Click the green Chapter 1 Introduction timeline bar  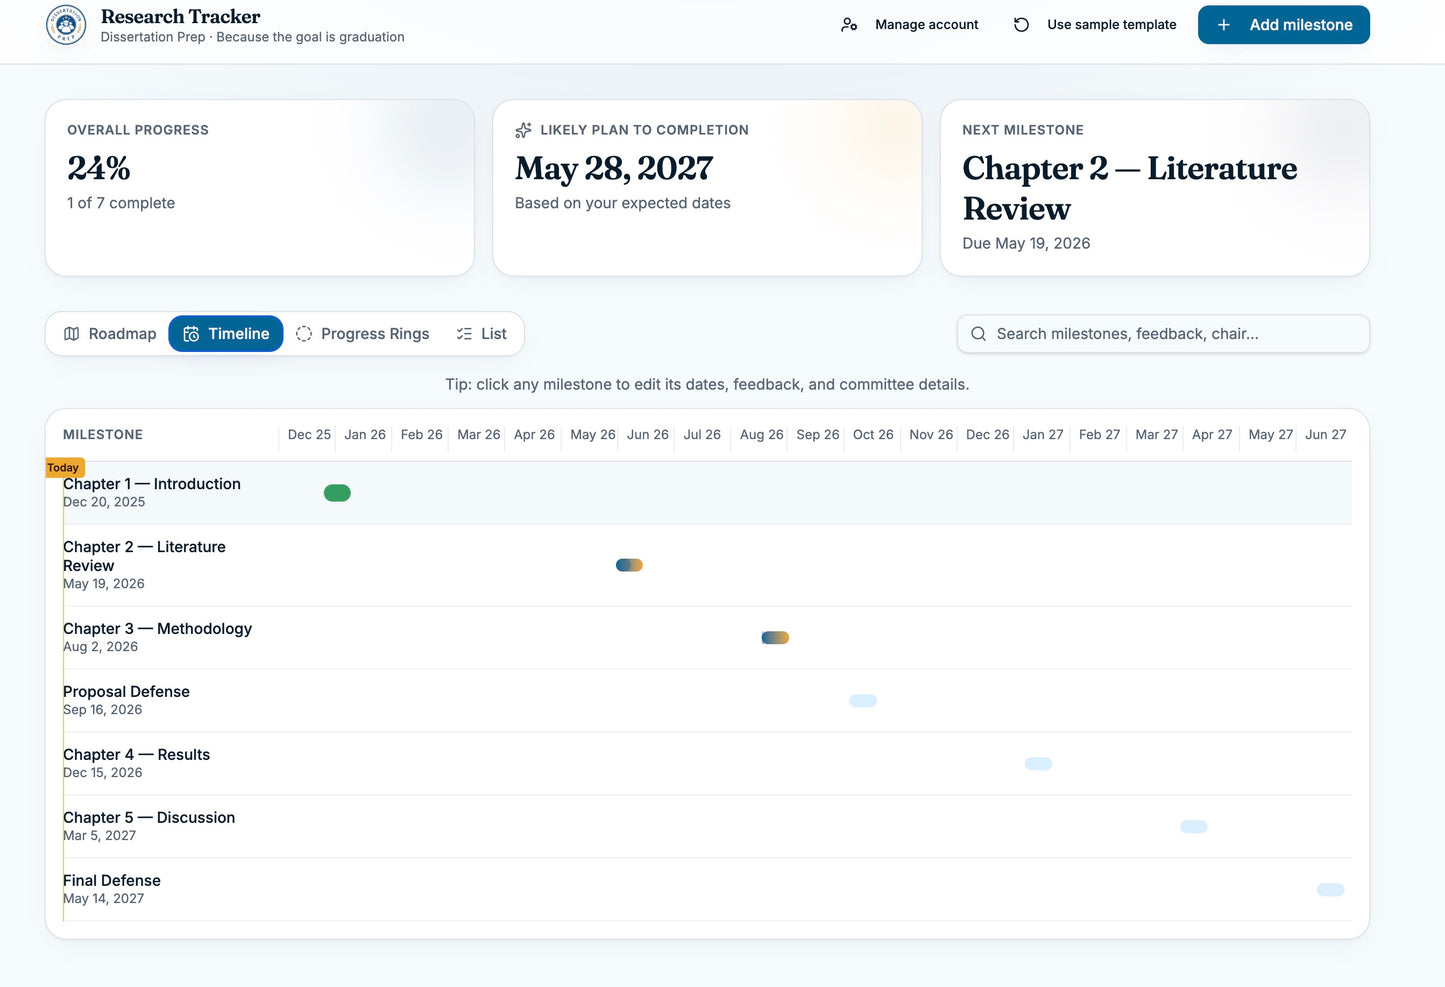pos(337,493)
